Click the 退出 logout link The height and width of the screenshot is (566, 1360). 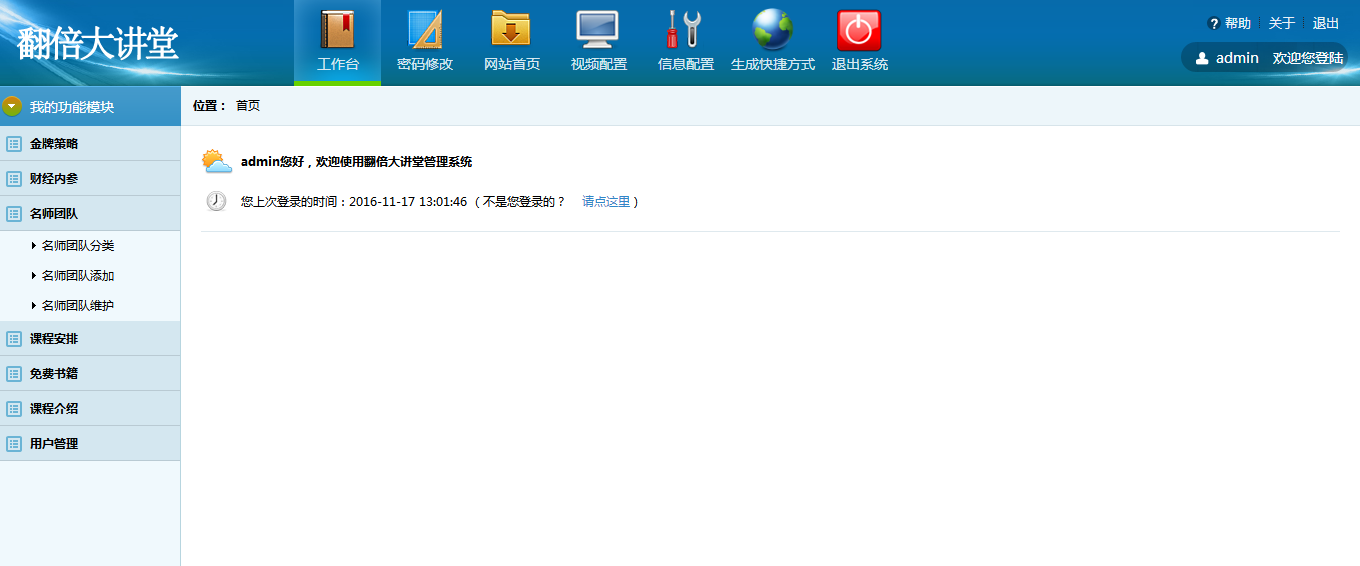point(1326,24)
